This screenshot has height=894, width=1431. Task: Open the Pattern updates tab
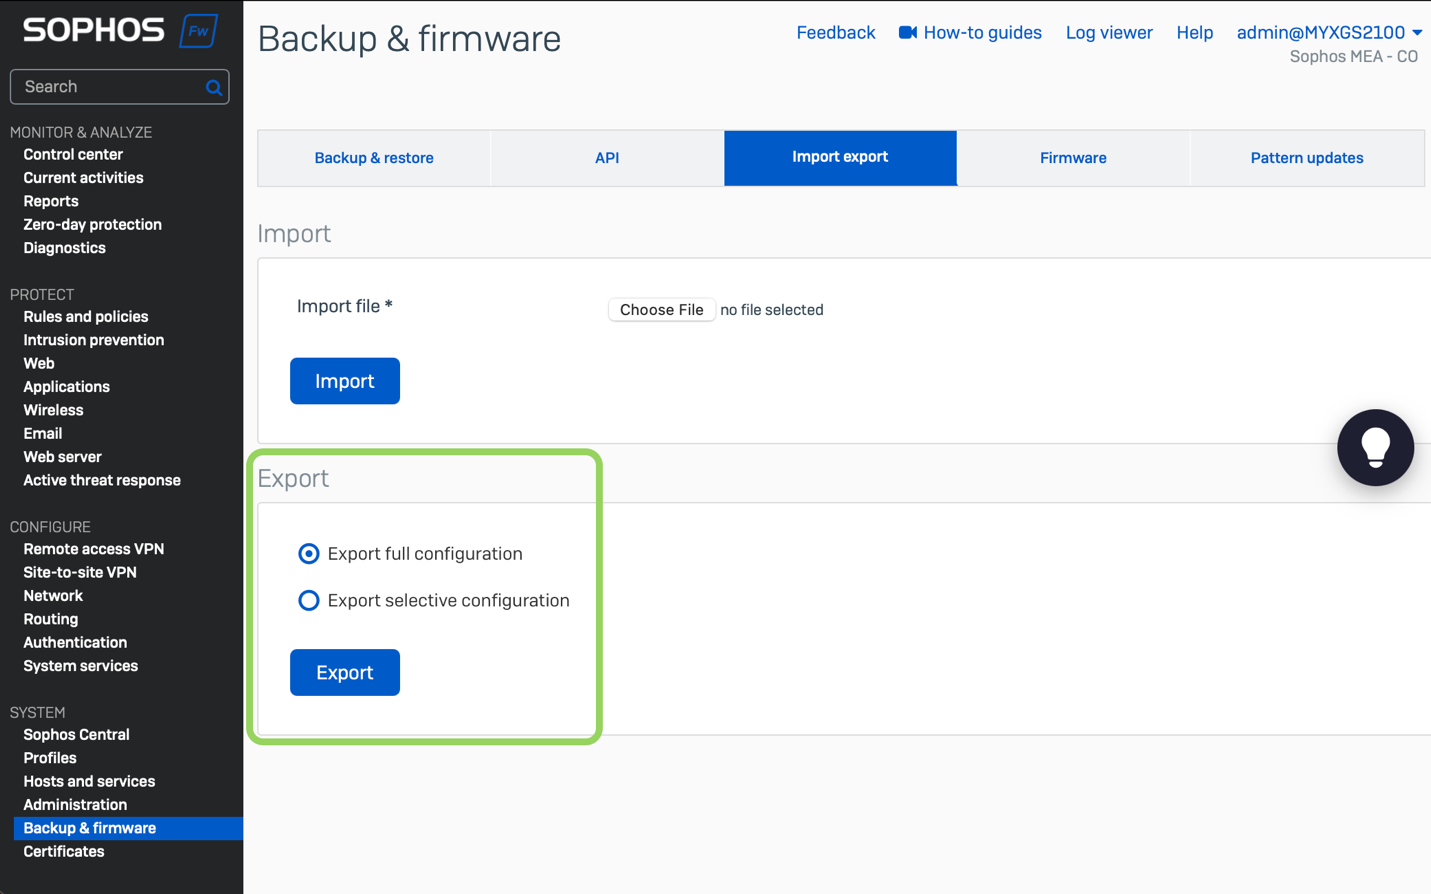click(x=1306, y=158)
